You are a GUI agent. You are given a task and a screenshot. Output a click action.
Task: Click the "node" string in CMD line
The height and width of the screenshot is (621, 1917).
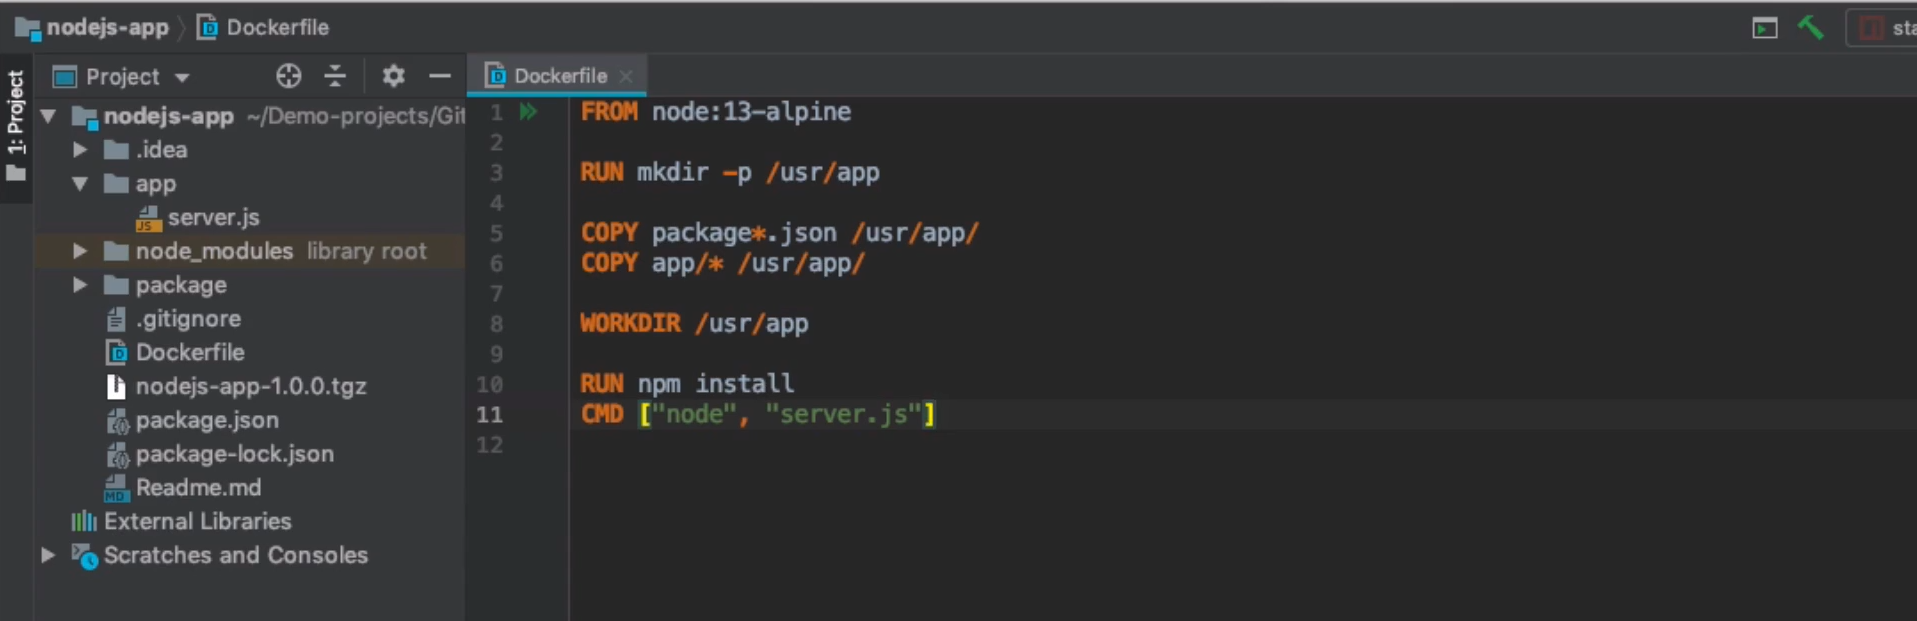[694, 414]
